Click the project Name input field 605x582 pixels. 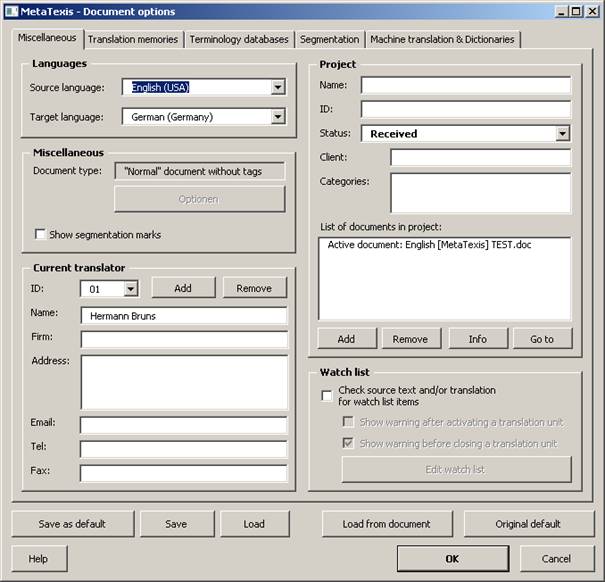pos(466,85)
